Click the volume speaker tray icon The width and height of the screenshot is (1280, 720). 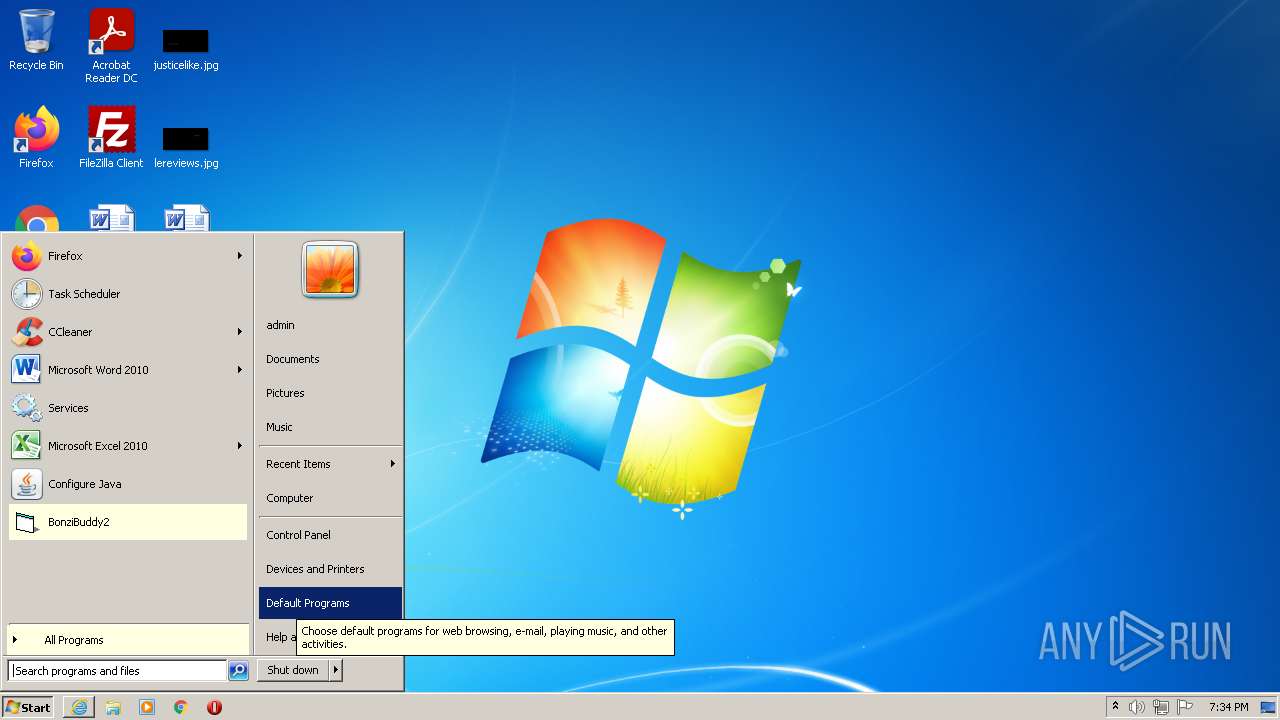click(x=1137, y=707)
